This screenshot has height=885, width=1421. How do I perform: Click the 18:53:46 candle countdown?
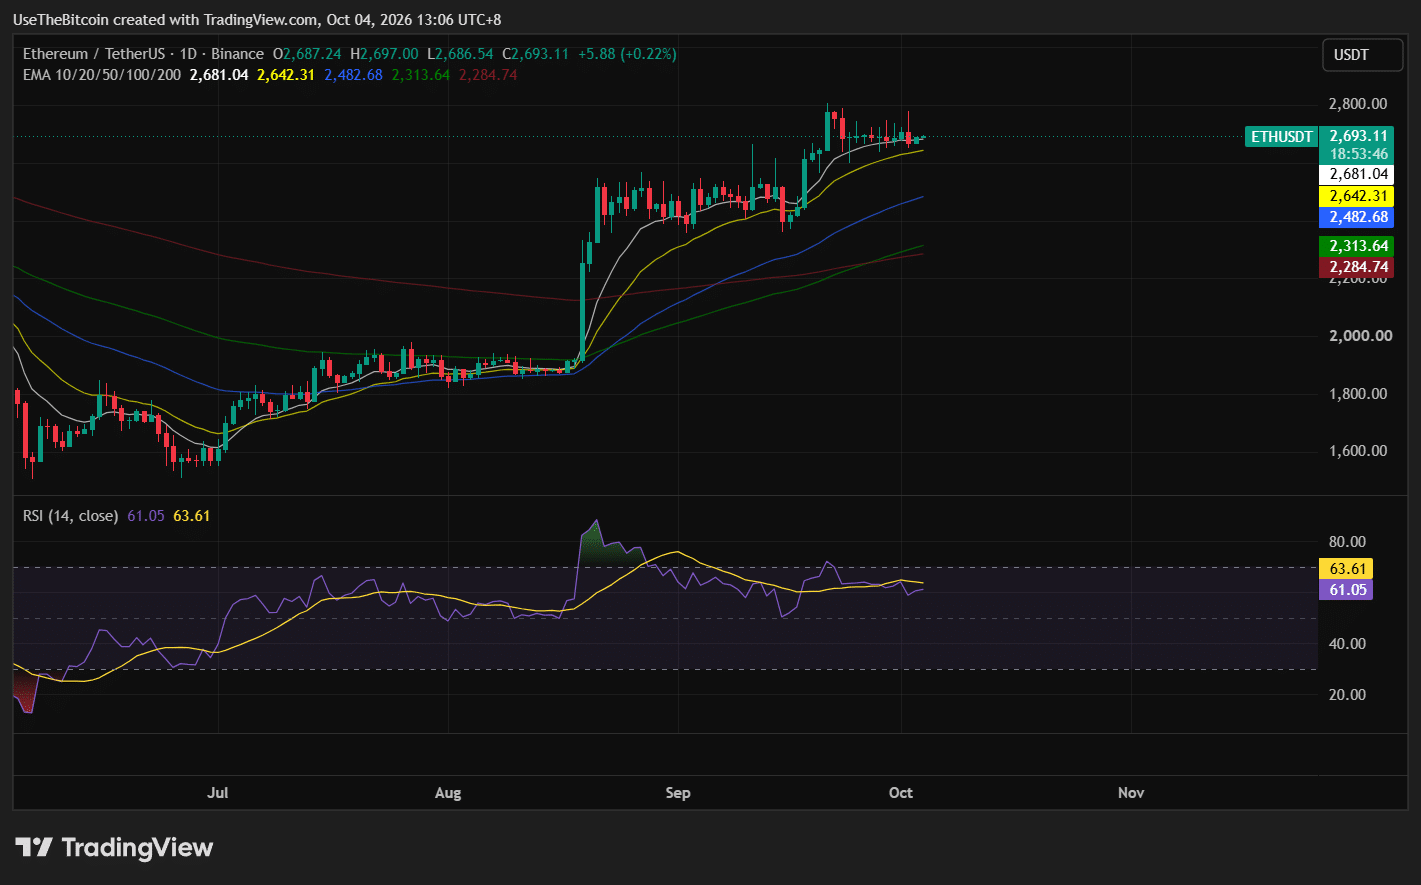[x=1356, y=155]
